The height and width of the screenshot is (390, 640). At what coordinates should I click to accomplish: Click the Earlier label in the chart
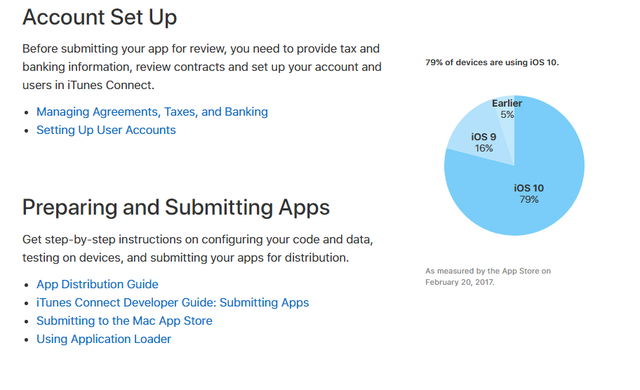(507, 103)
